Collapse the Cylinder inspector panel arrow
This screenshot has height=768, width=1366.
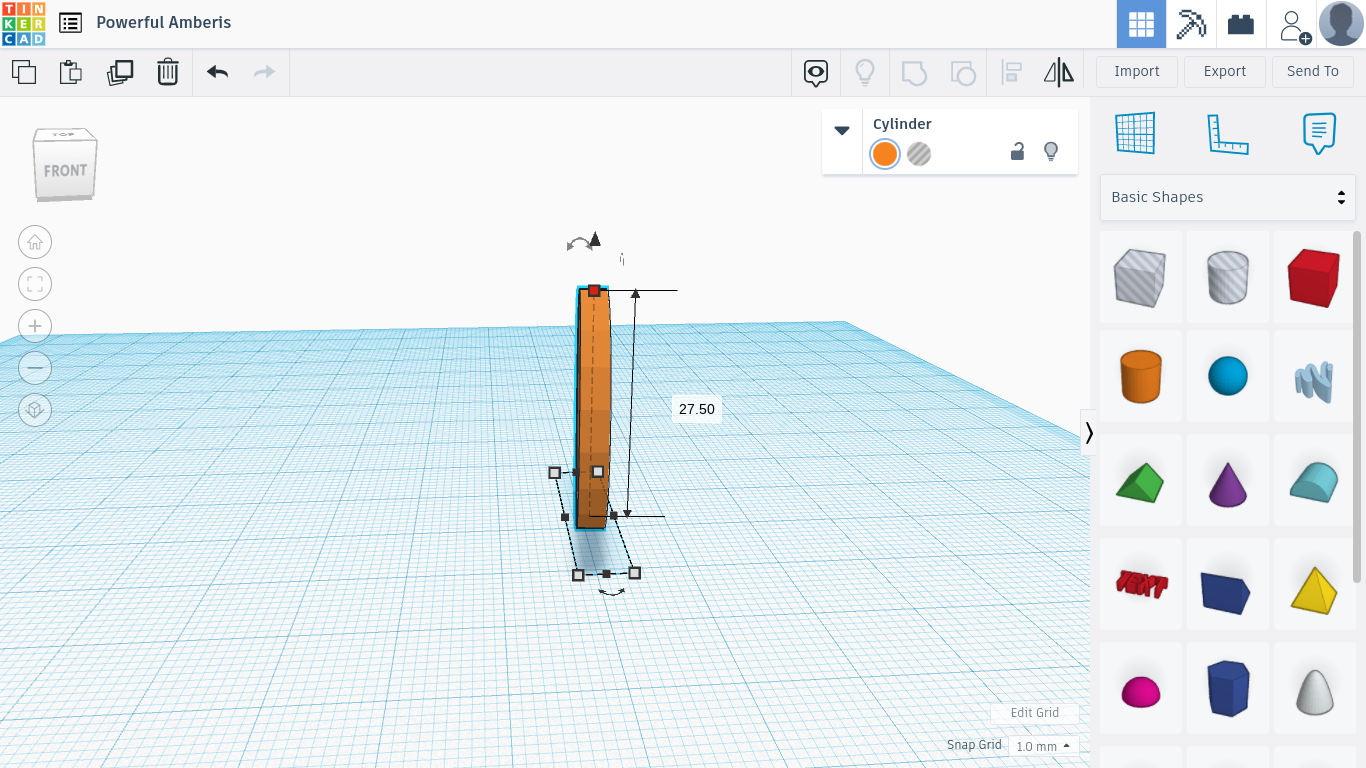pyautogui.click(x=842, y=131)
